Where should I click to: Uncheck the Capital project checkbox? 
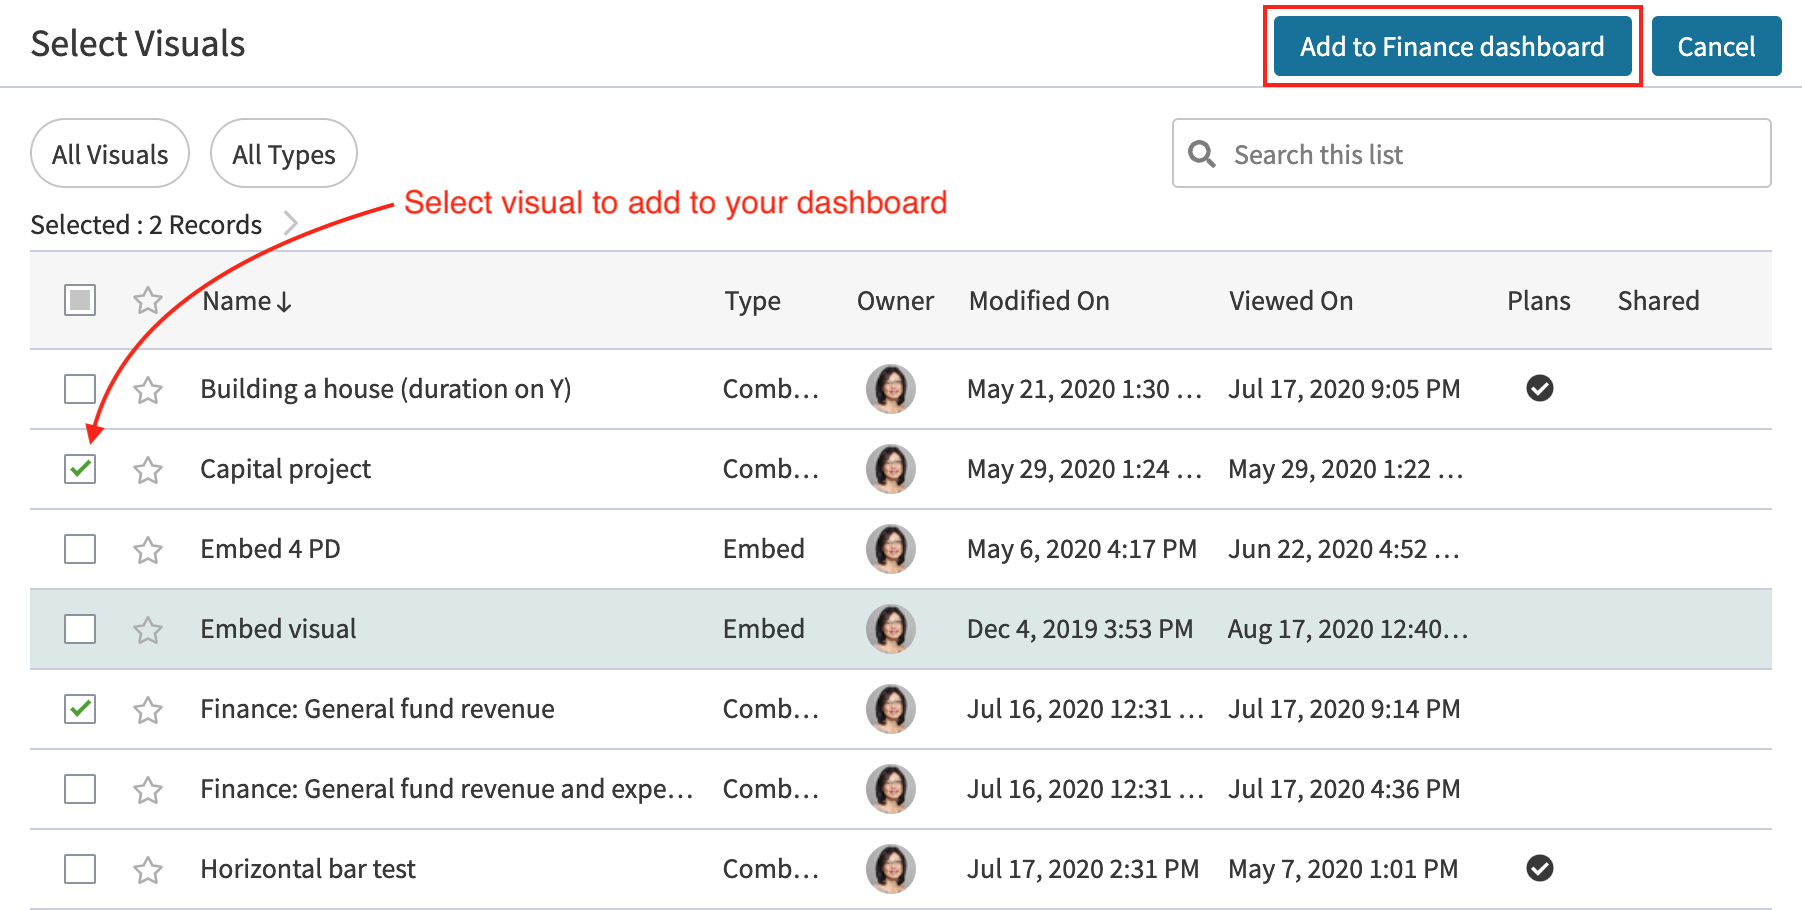[80, 469]
